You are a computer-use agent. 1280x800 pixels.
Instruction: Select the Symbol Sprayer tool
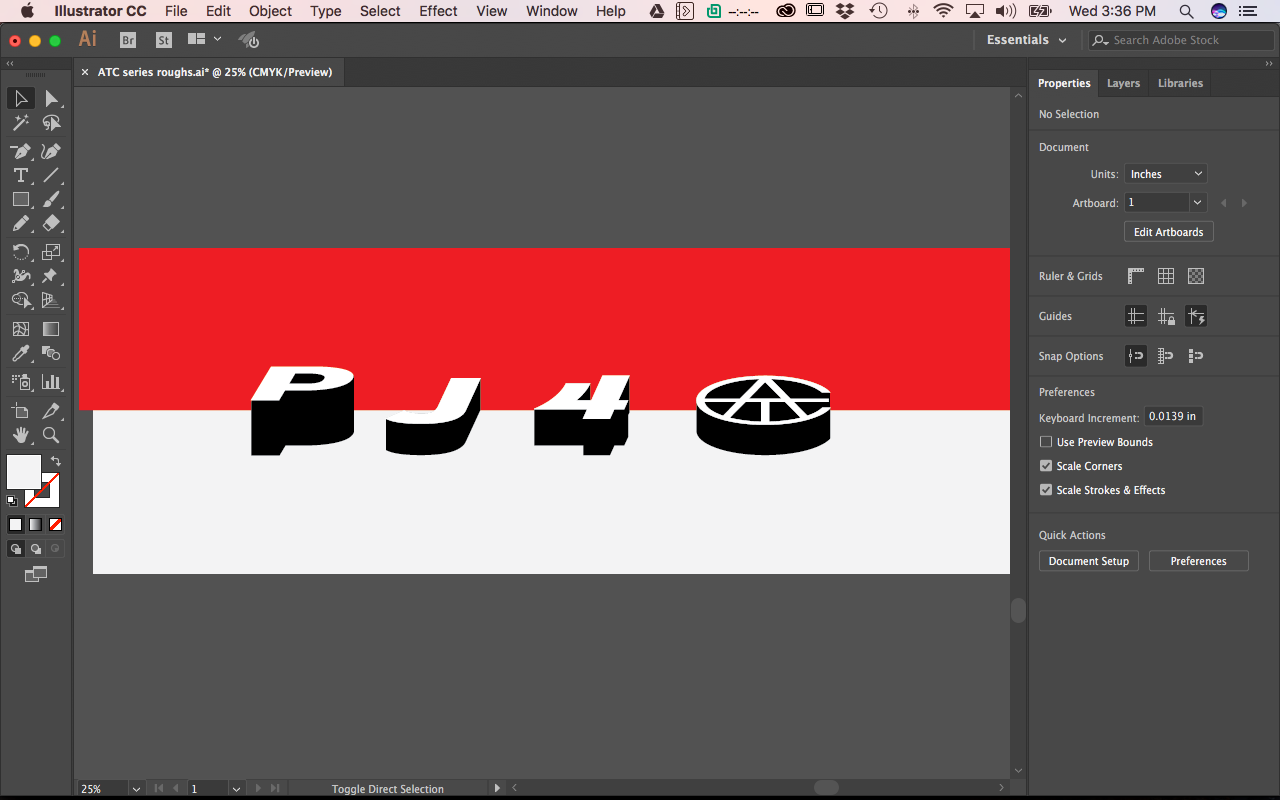pyautogui.click(x=21, y=382)
